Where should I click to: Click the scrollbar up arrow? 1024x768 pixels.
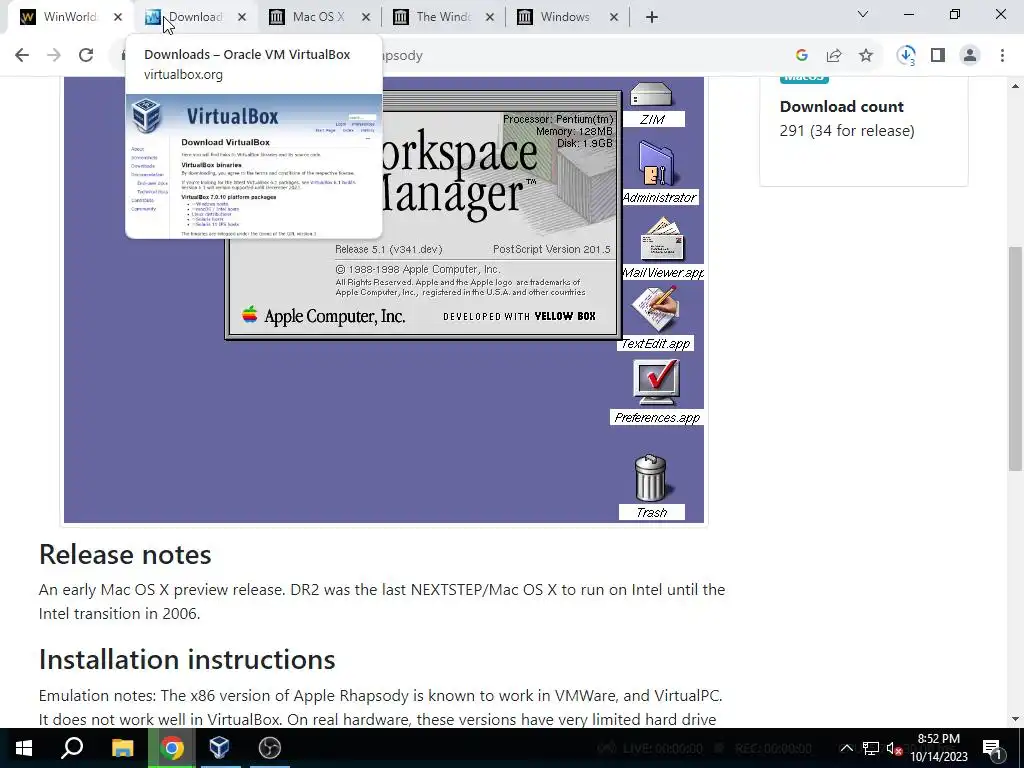(1015, 86)
